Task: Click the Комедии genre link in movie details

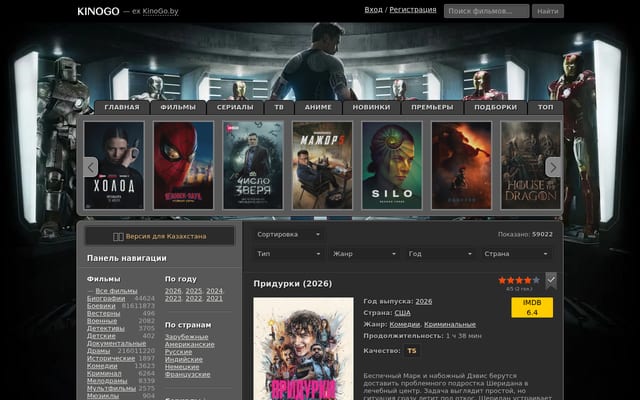Action: pos(405,324)
